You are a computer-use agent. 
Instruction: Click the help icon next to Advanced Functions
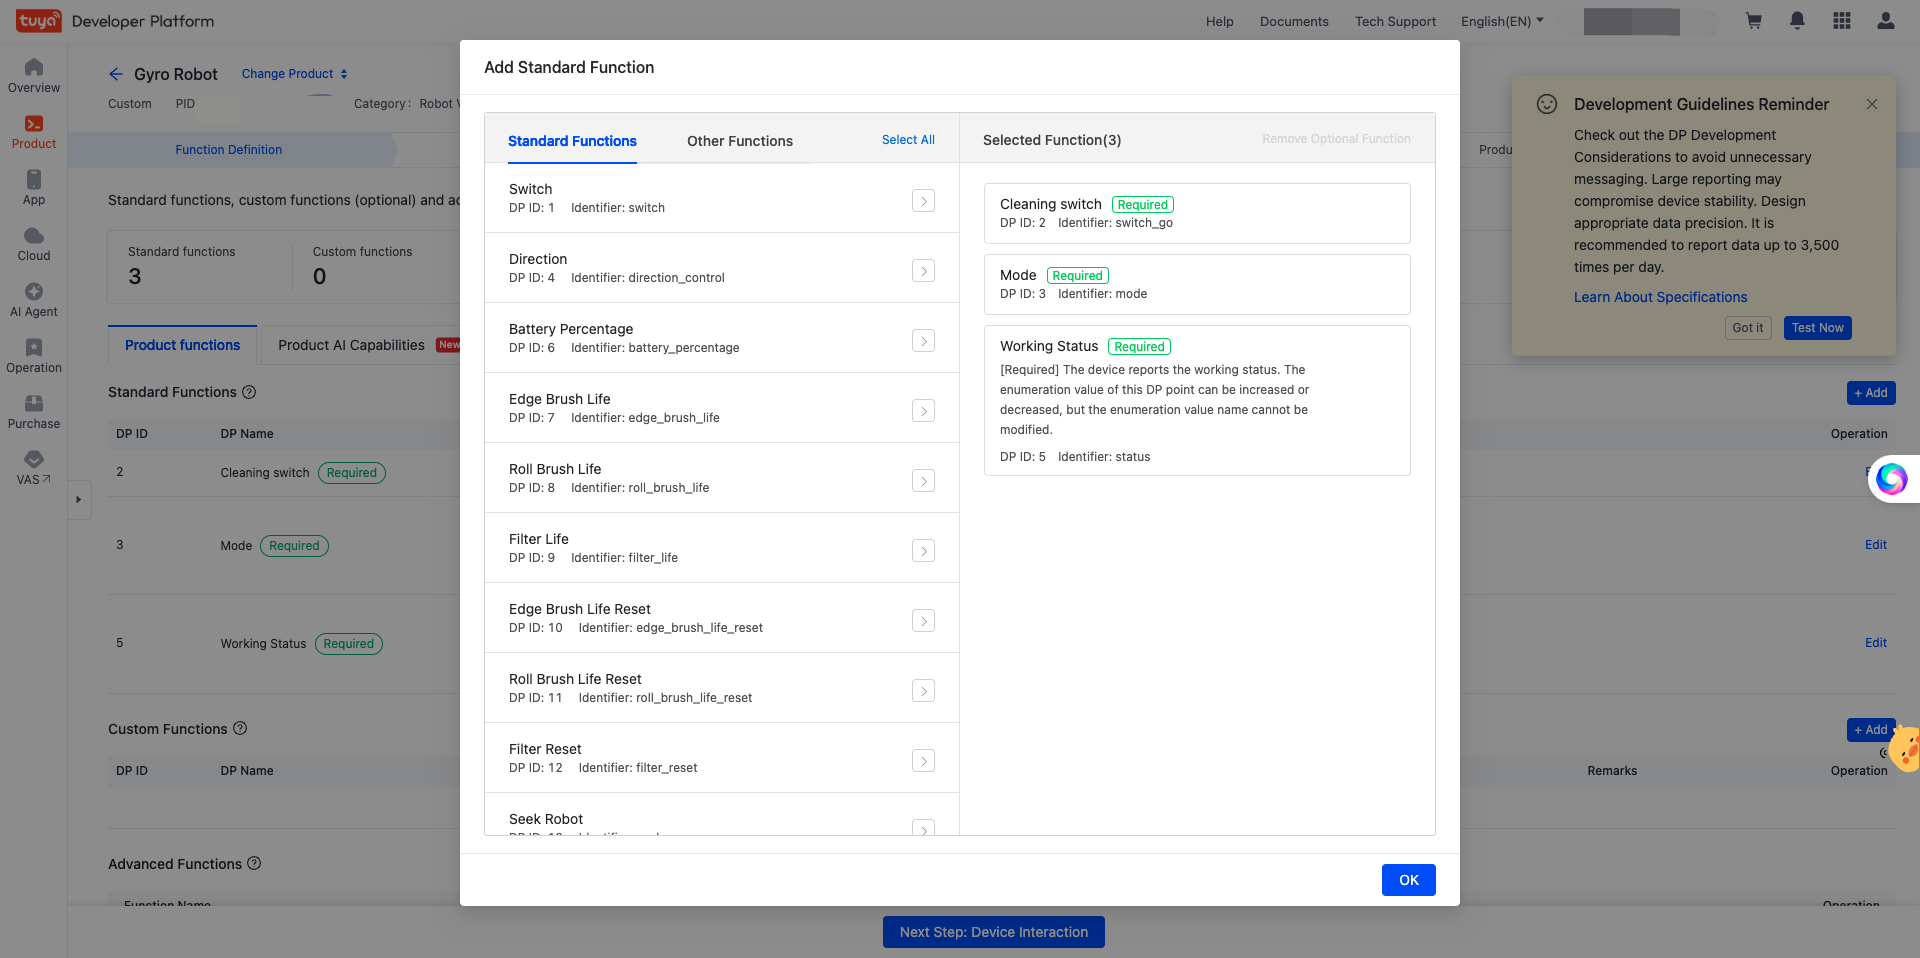coord(254,863)
